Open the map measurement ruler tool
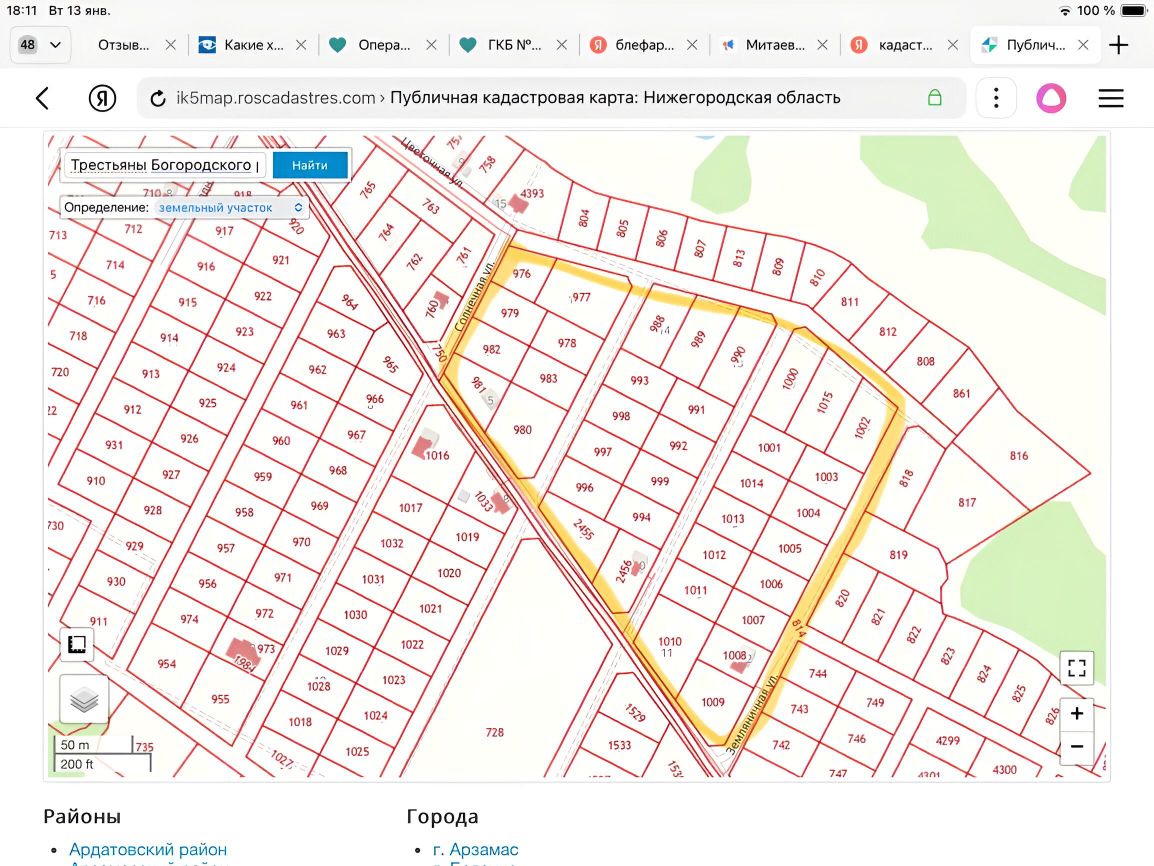This screenshot has height=866, width=1154. tap(77, 645)
